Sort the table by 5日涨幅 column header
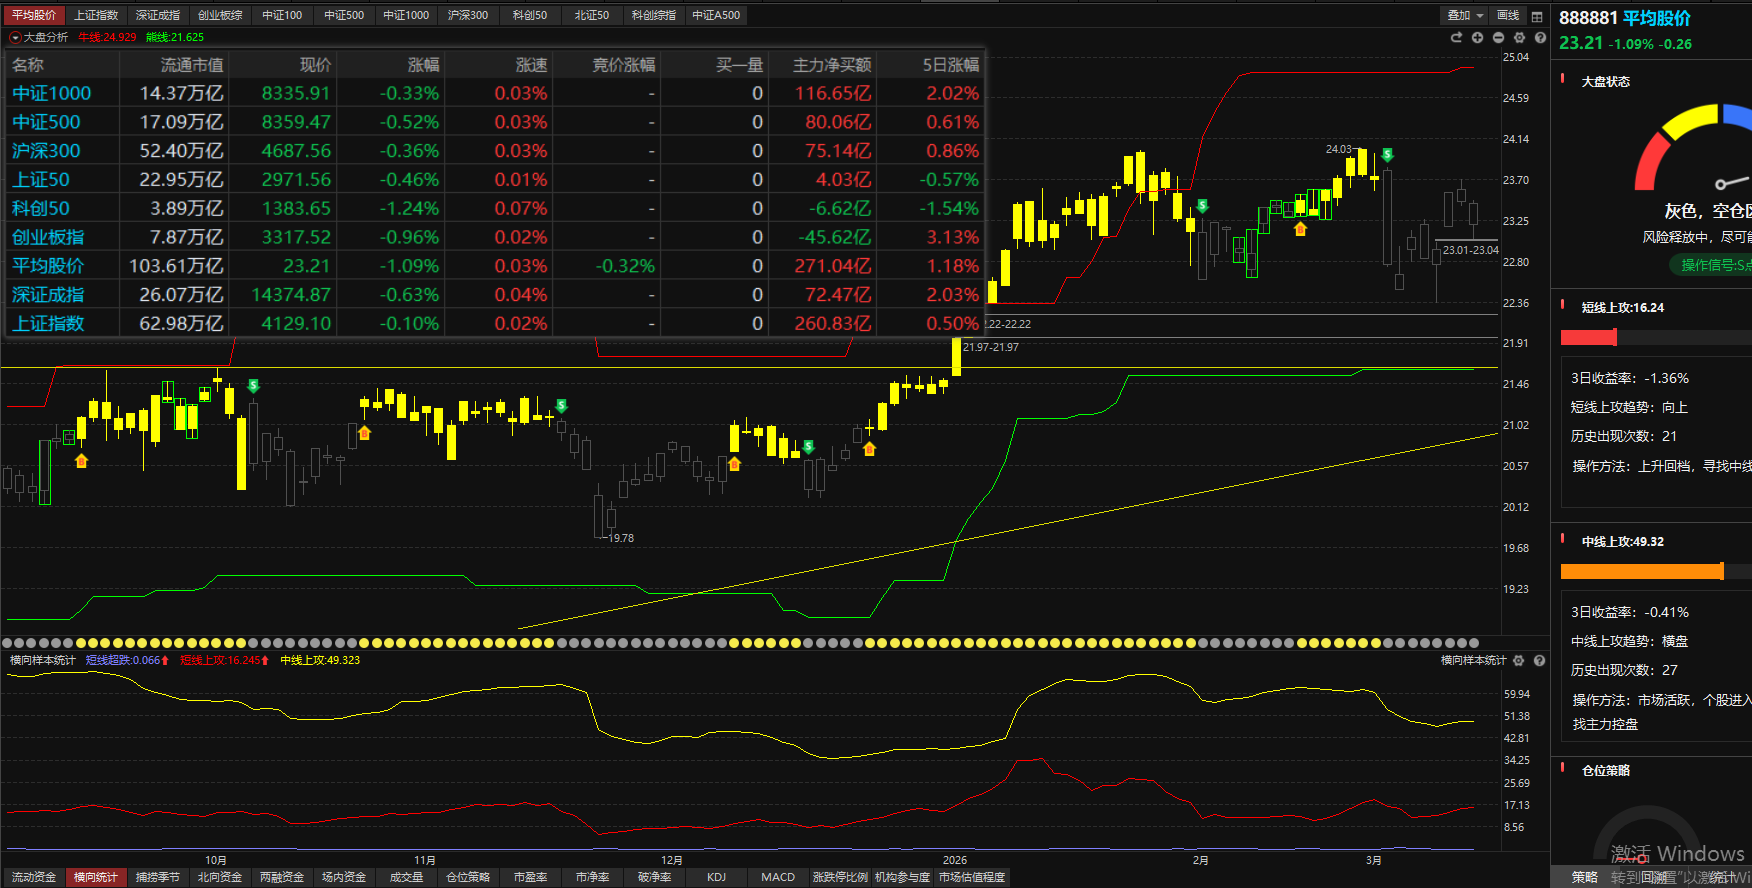Viewport: 1752px width, 888px height. (950, 65)
